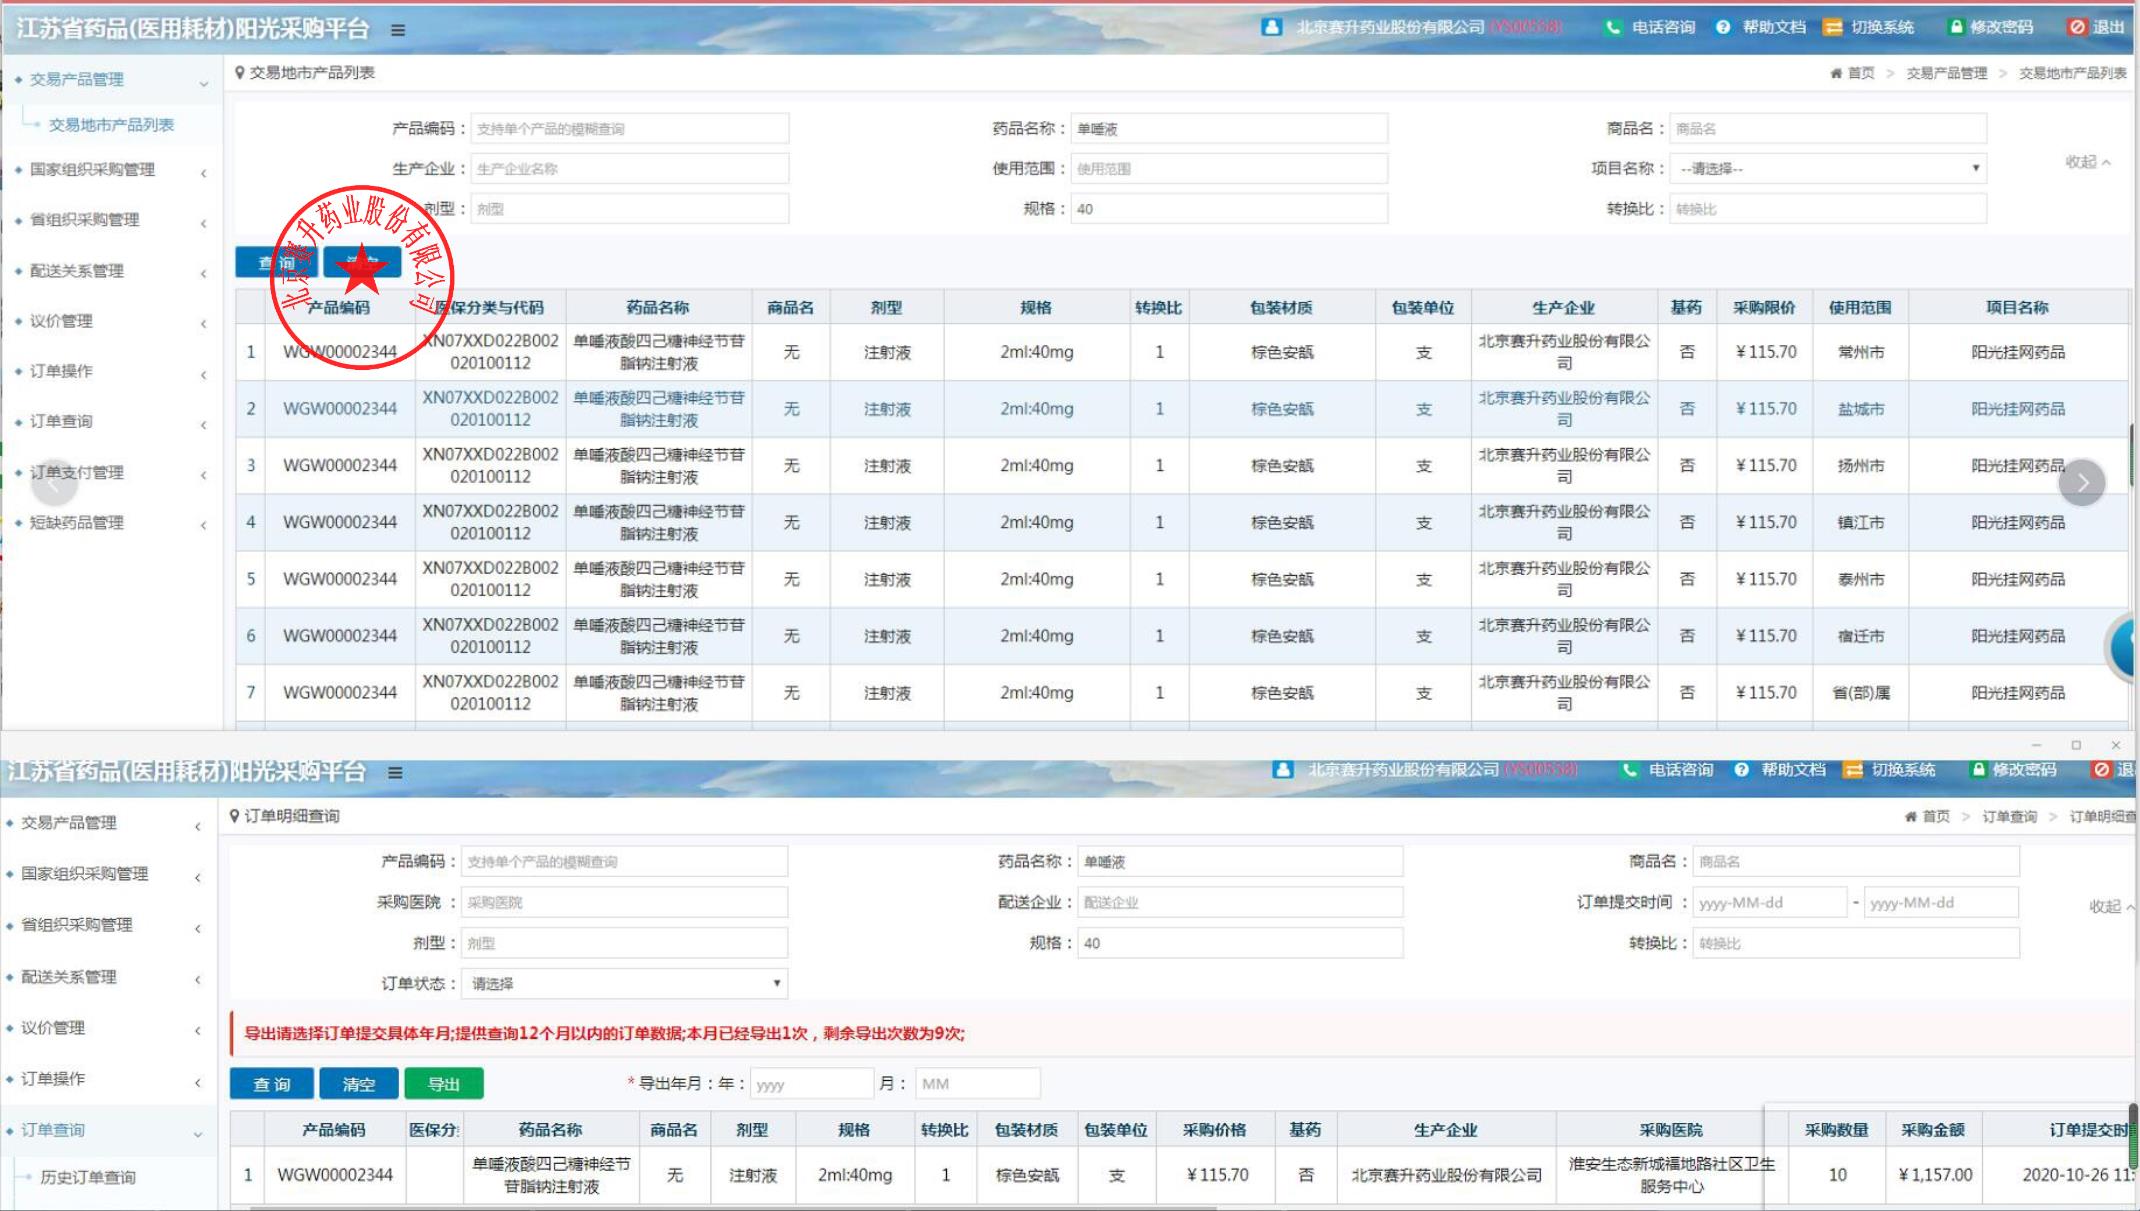Focus 订单提交时间 start date field
This screenshot has width=2140, height=1211.
1770,903
